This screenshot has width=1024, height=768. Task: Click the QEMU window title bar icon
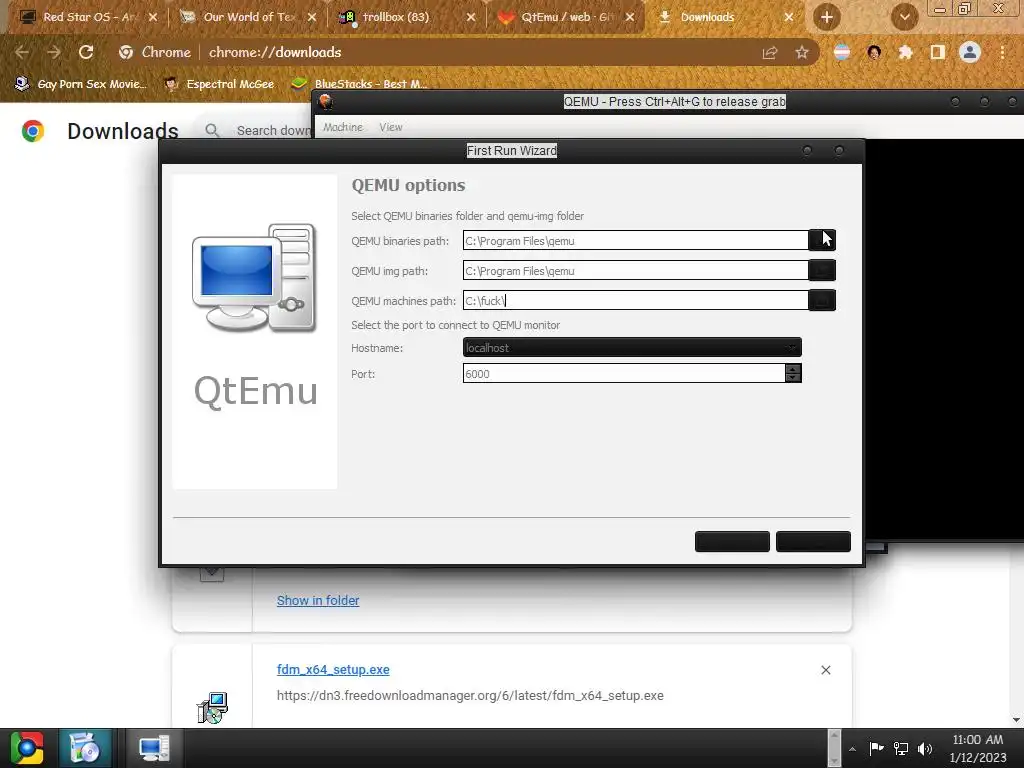(x=325, y=102)
